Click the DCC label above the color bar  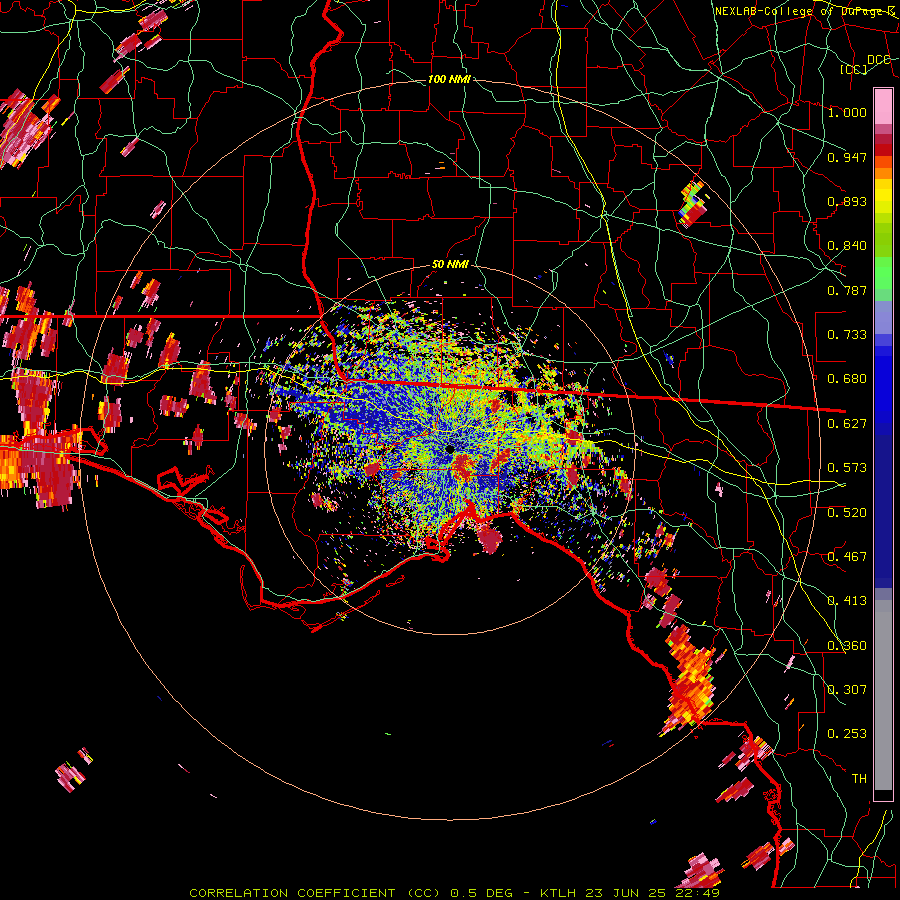879,60
